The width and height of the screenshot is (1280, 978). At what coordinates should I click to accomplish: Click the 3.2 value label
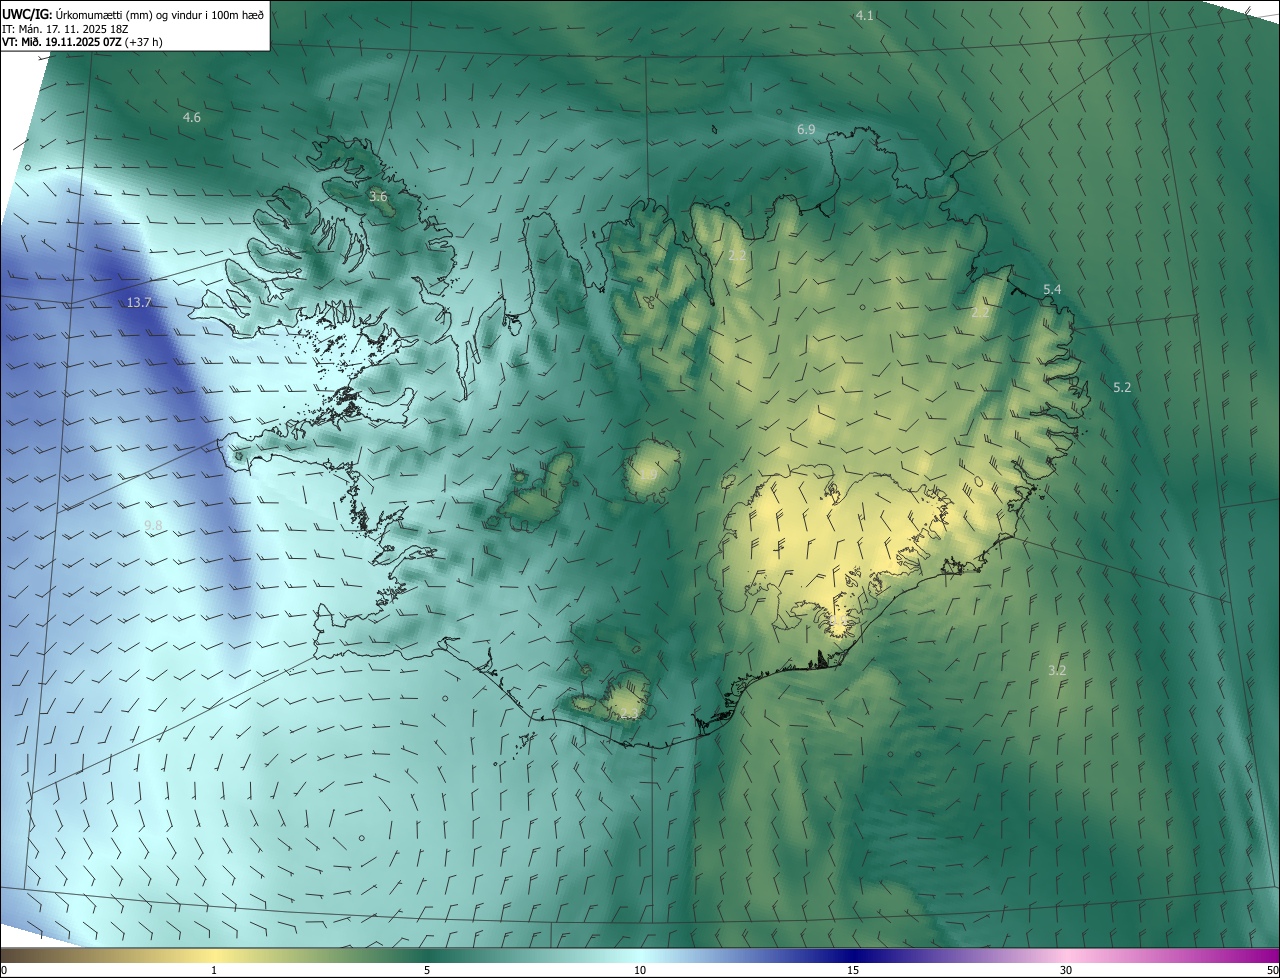[x=1057, y=670]
